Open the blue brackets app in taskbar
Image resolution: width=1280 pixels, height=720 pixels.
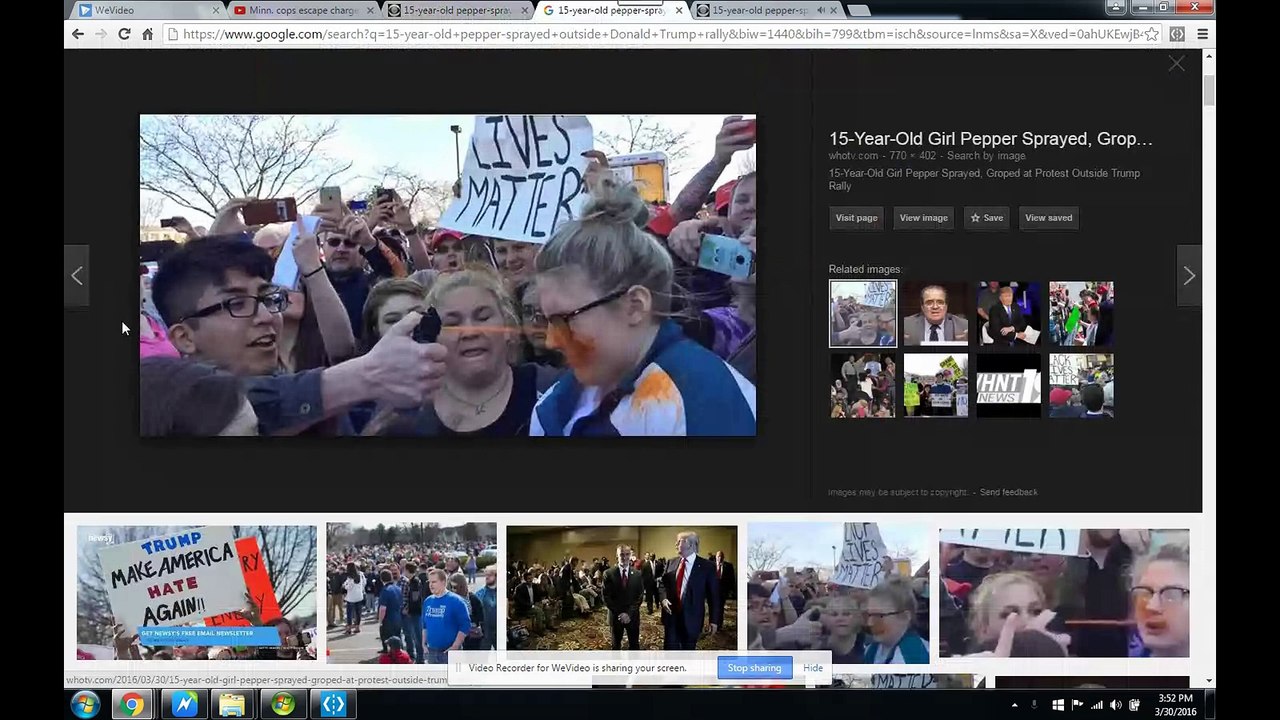tap(333, 705)
